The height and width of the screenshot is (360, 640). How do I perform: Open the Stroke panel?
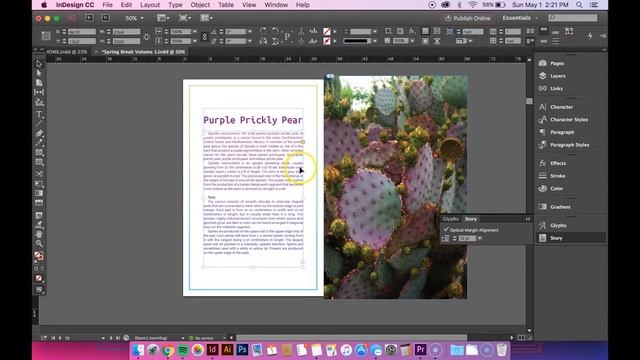pyautogui.click(x=558, y=176)
